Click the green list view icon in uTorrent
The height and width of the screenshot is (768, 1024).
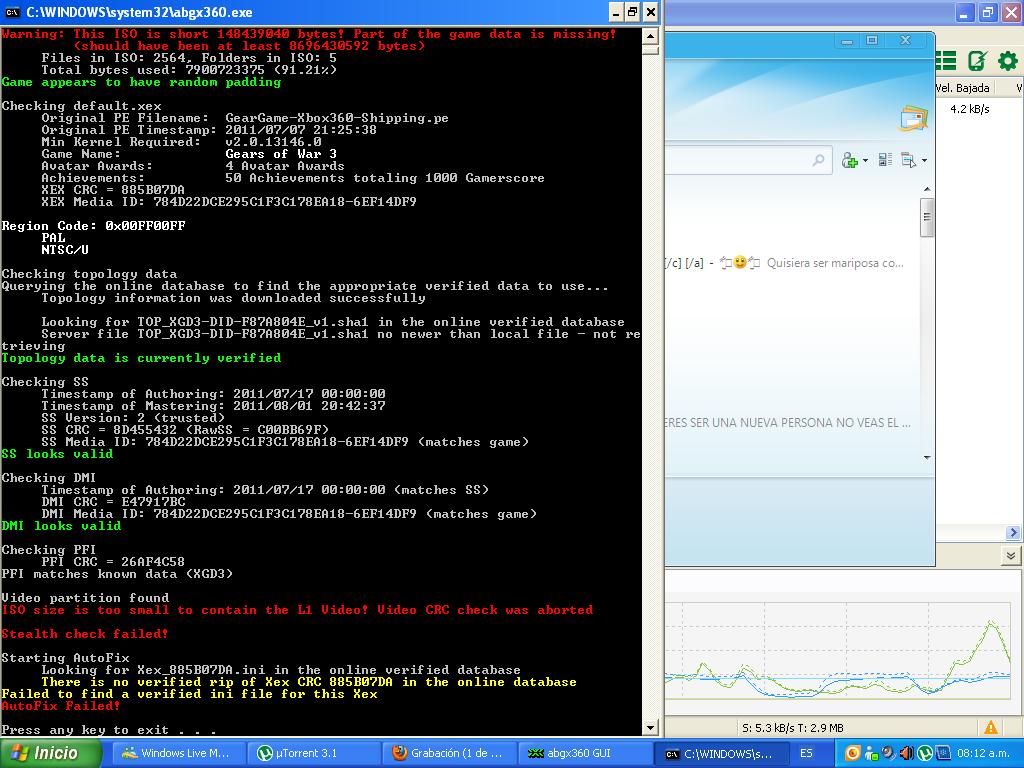(946, 61)
